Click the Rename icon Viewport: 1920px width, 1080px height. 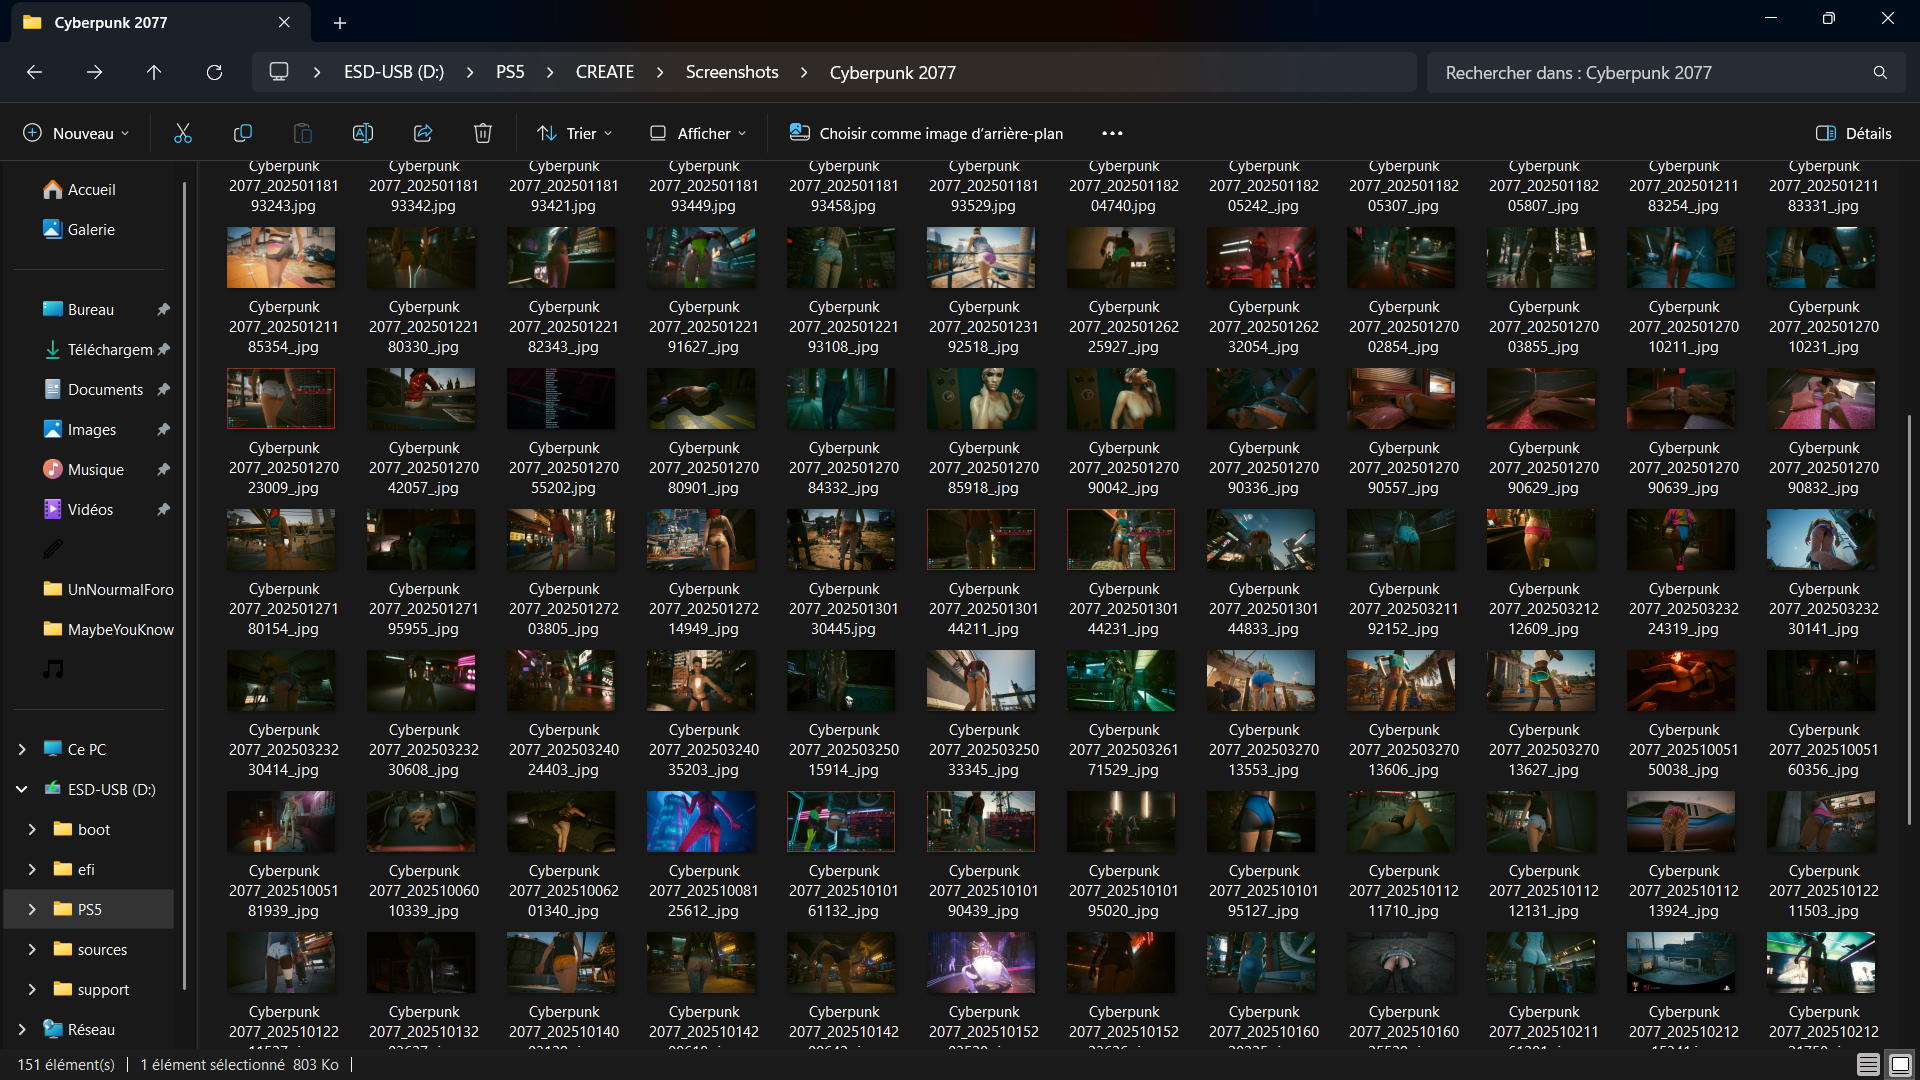[362, 133]
